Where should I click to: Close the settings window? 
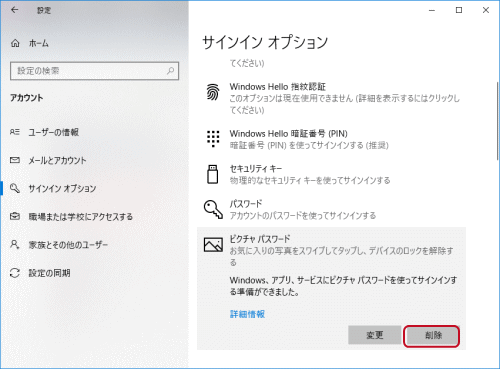486,10
